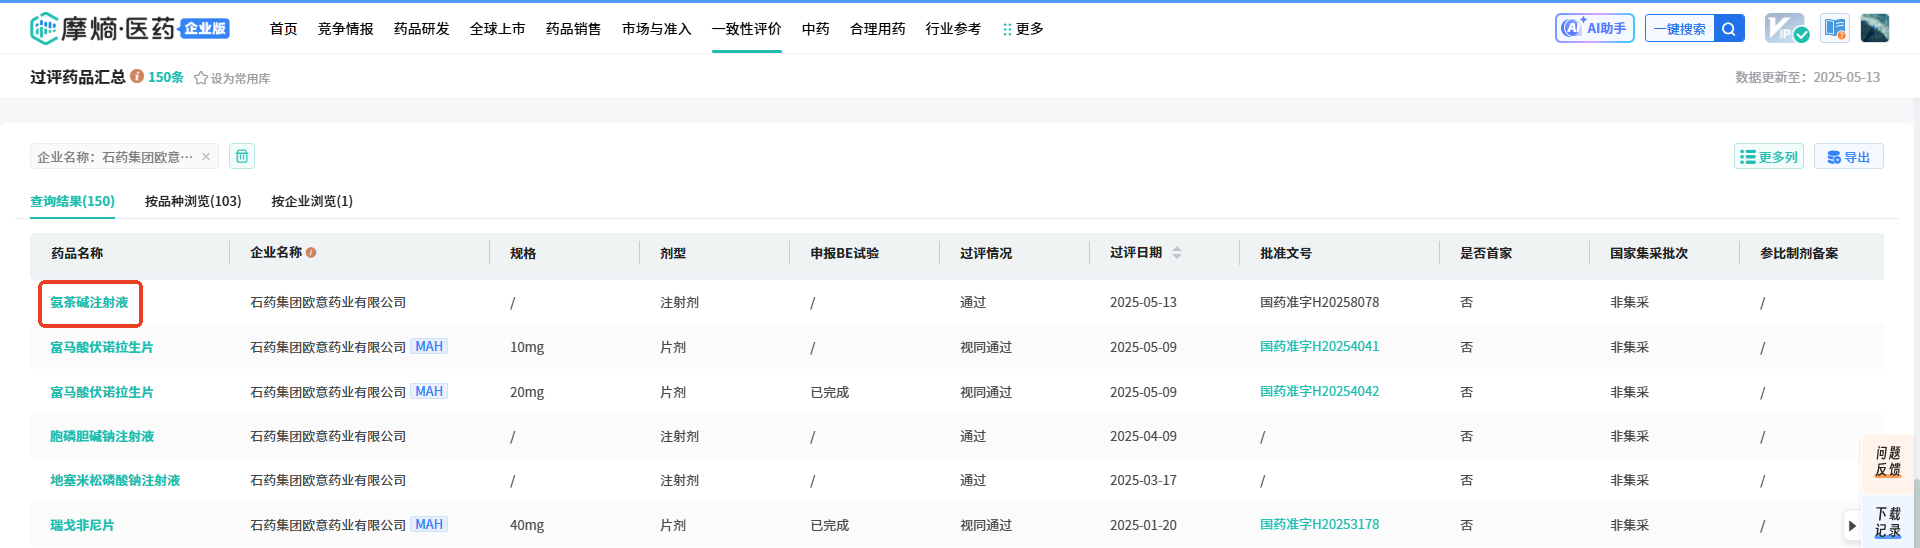Open 更多列 column settings

point(1768,156)
